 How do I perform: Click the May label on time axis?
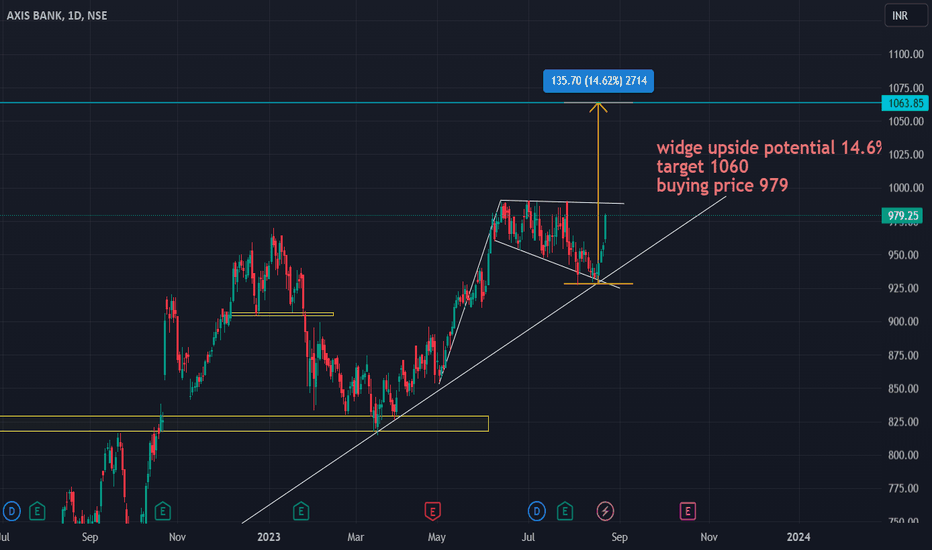click(436, 537)
